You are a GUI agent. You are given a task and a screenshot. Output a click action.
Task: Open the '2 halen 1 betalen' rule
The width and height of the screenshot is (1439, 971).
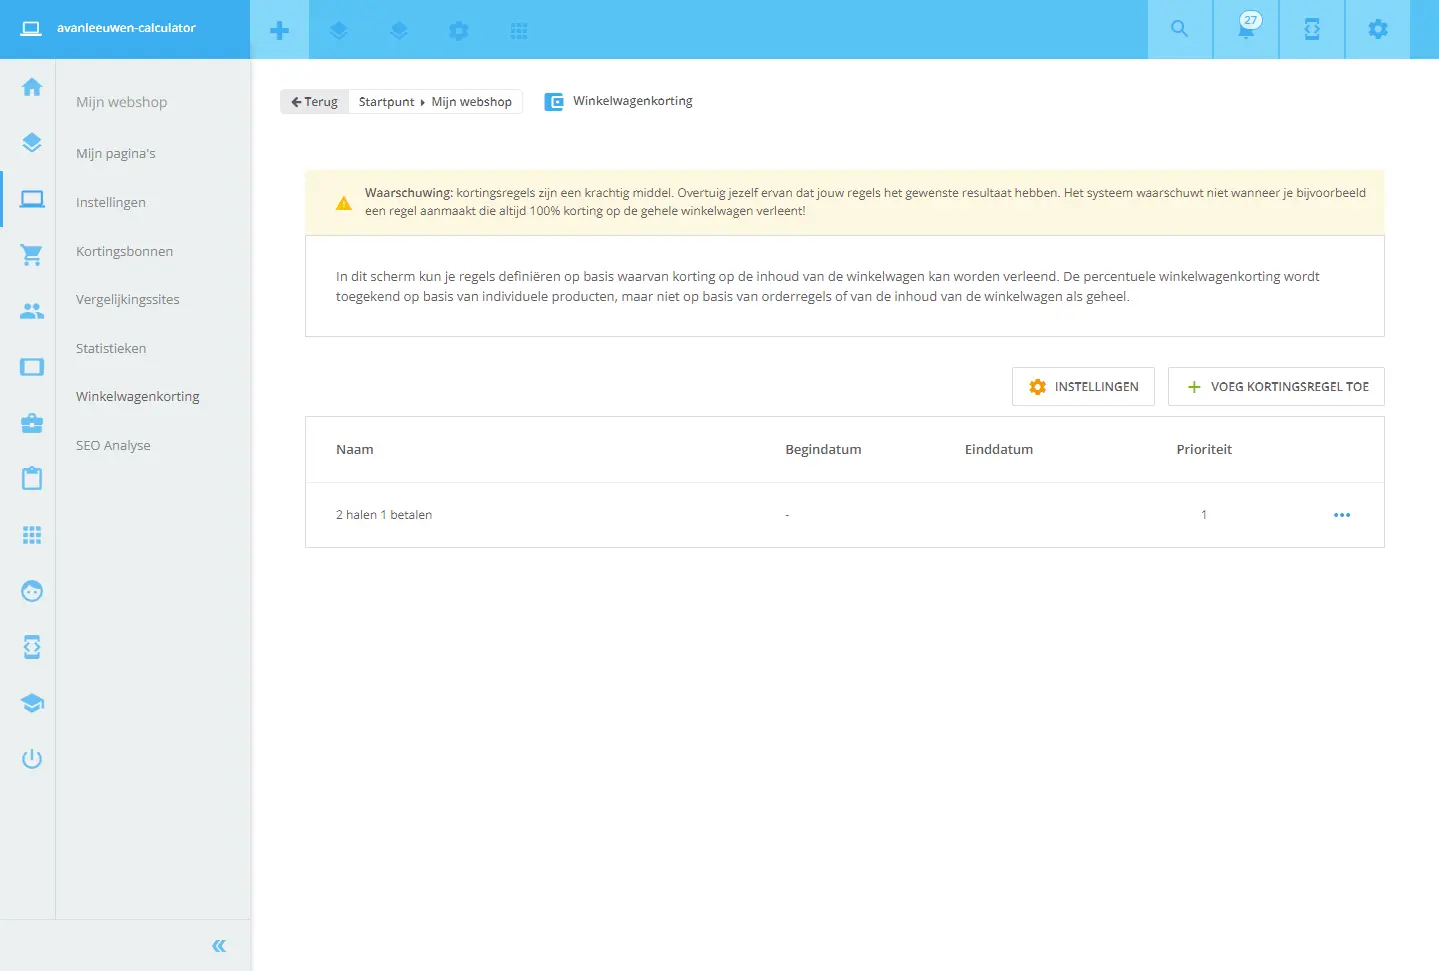pyautogui.click(x=384, y=515)
